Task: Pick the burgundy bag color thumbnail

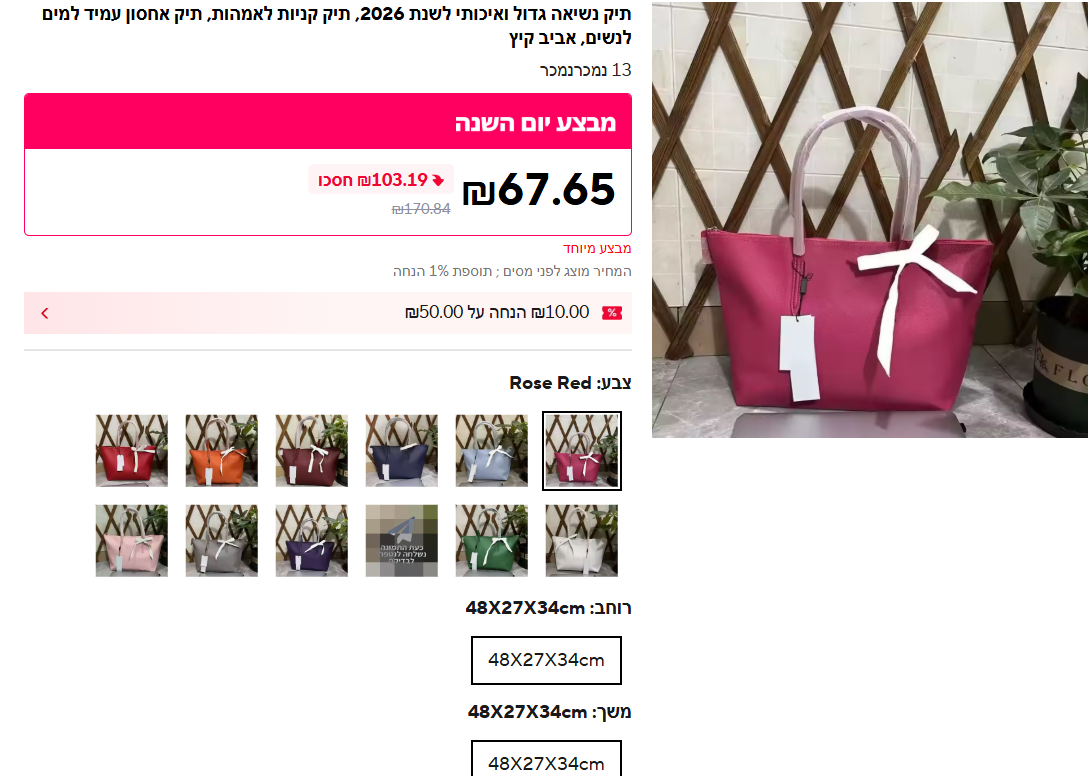Action: (x=311, y=451)
